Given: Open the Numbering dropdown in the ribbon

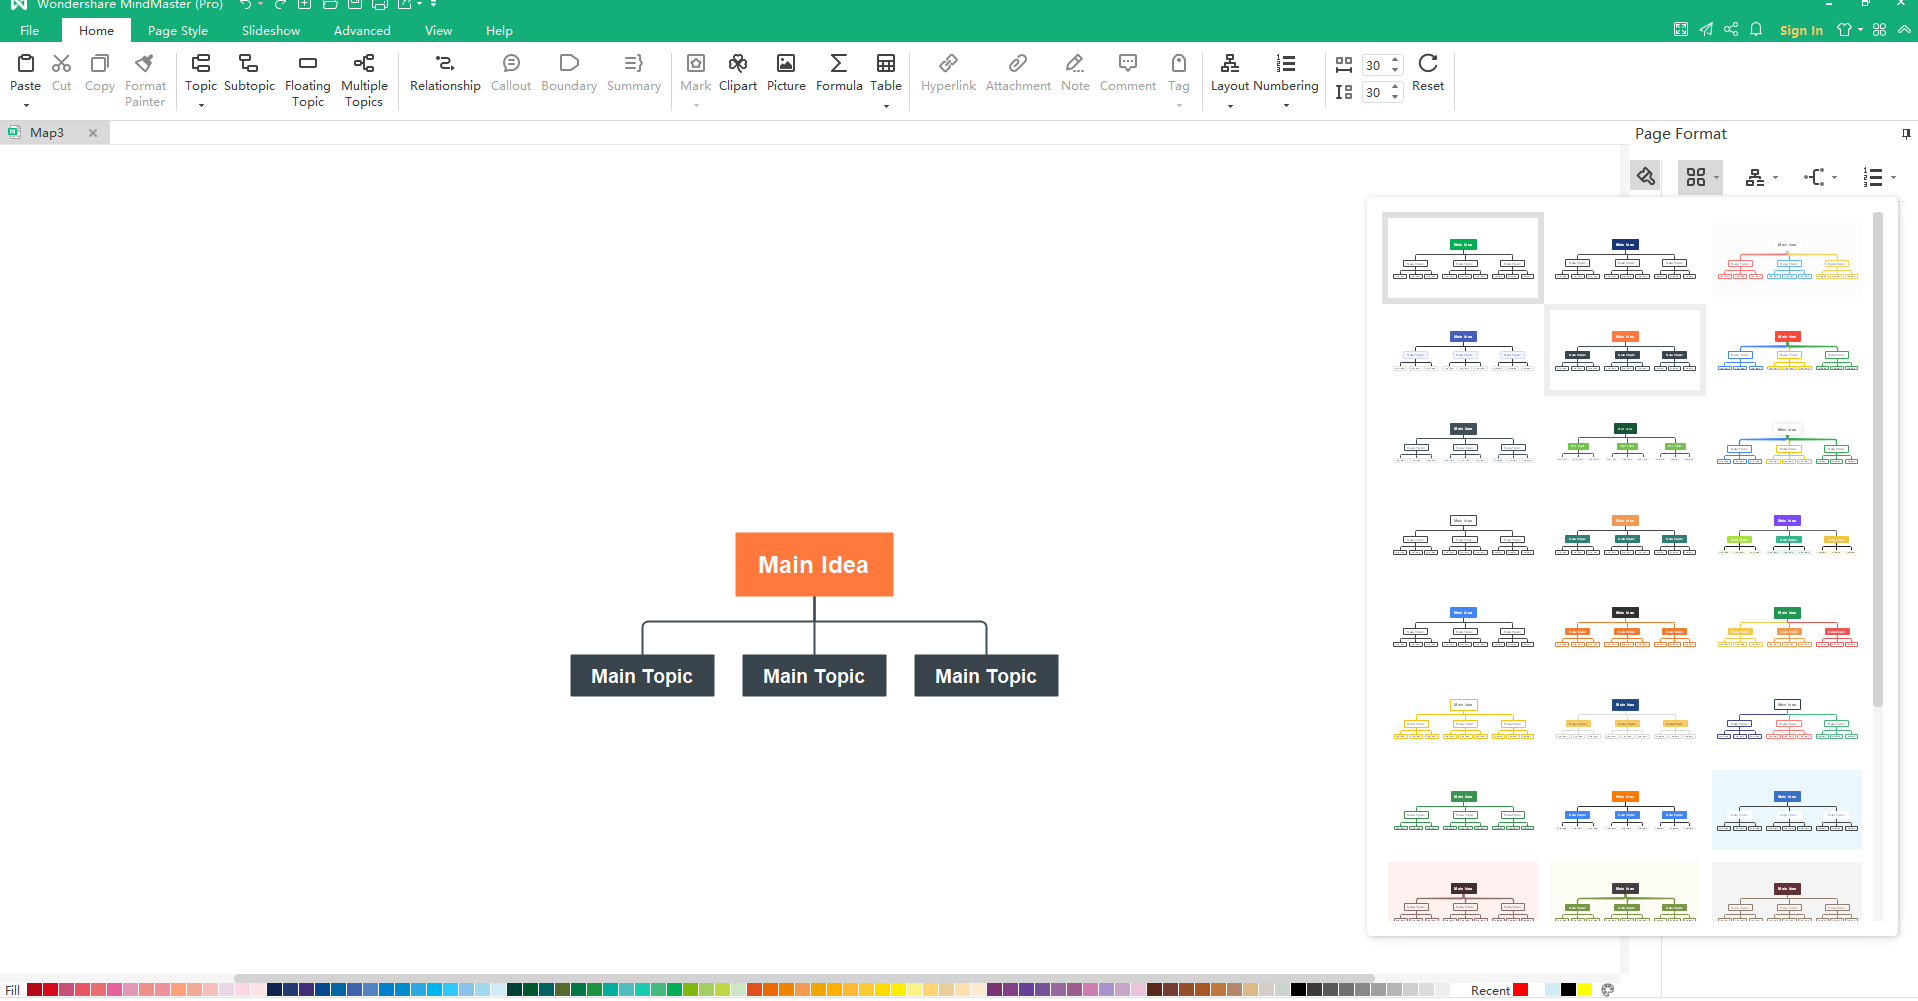Looking at the screenshot, I should pos(1286,80).
